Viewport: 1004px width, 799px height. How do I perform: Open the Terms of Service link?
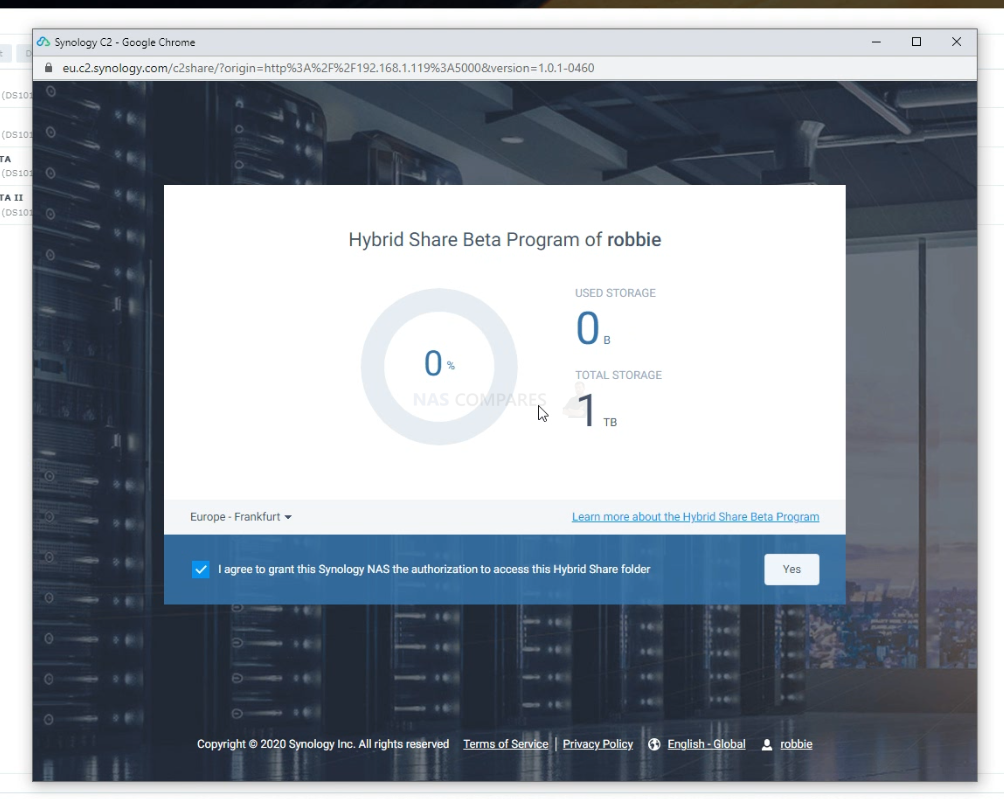click(506, 744)
